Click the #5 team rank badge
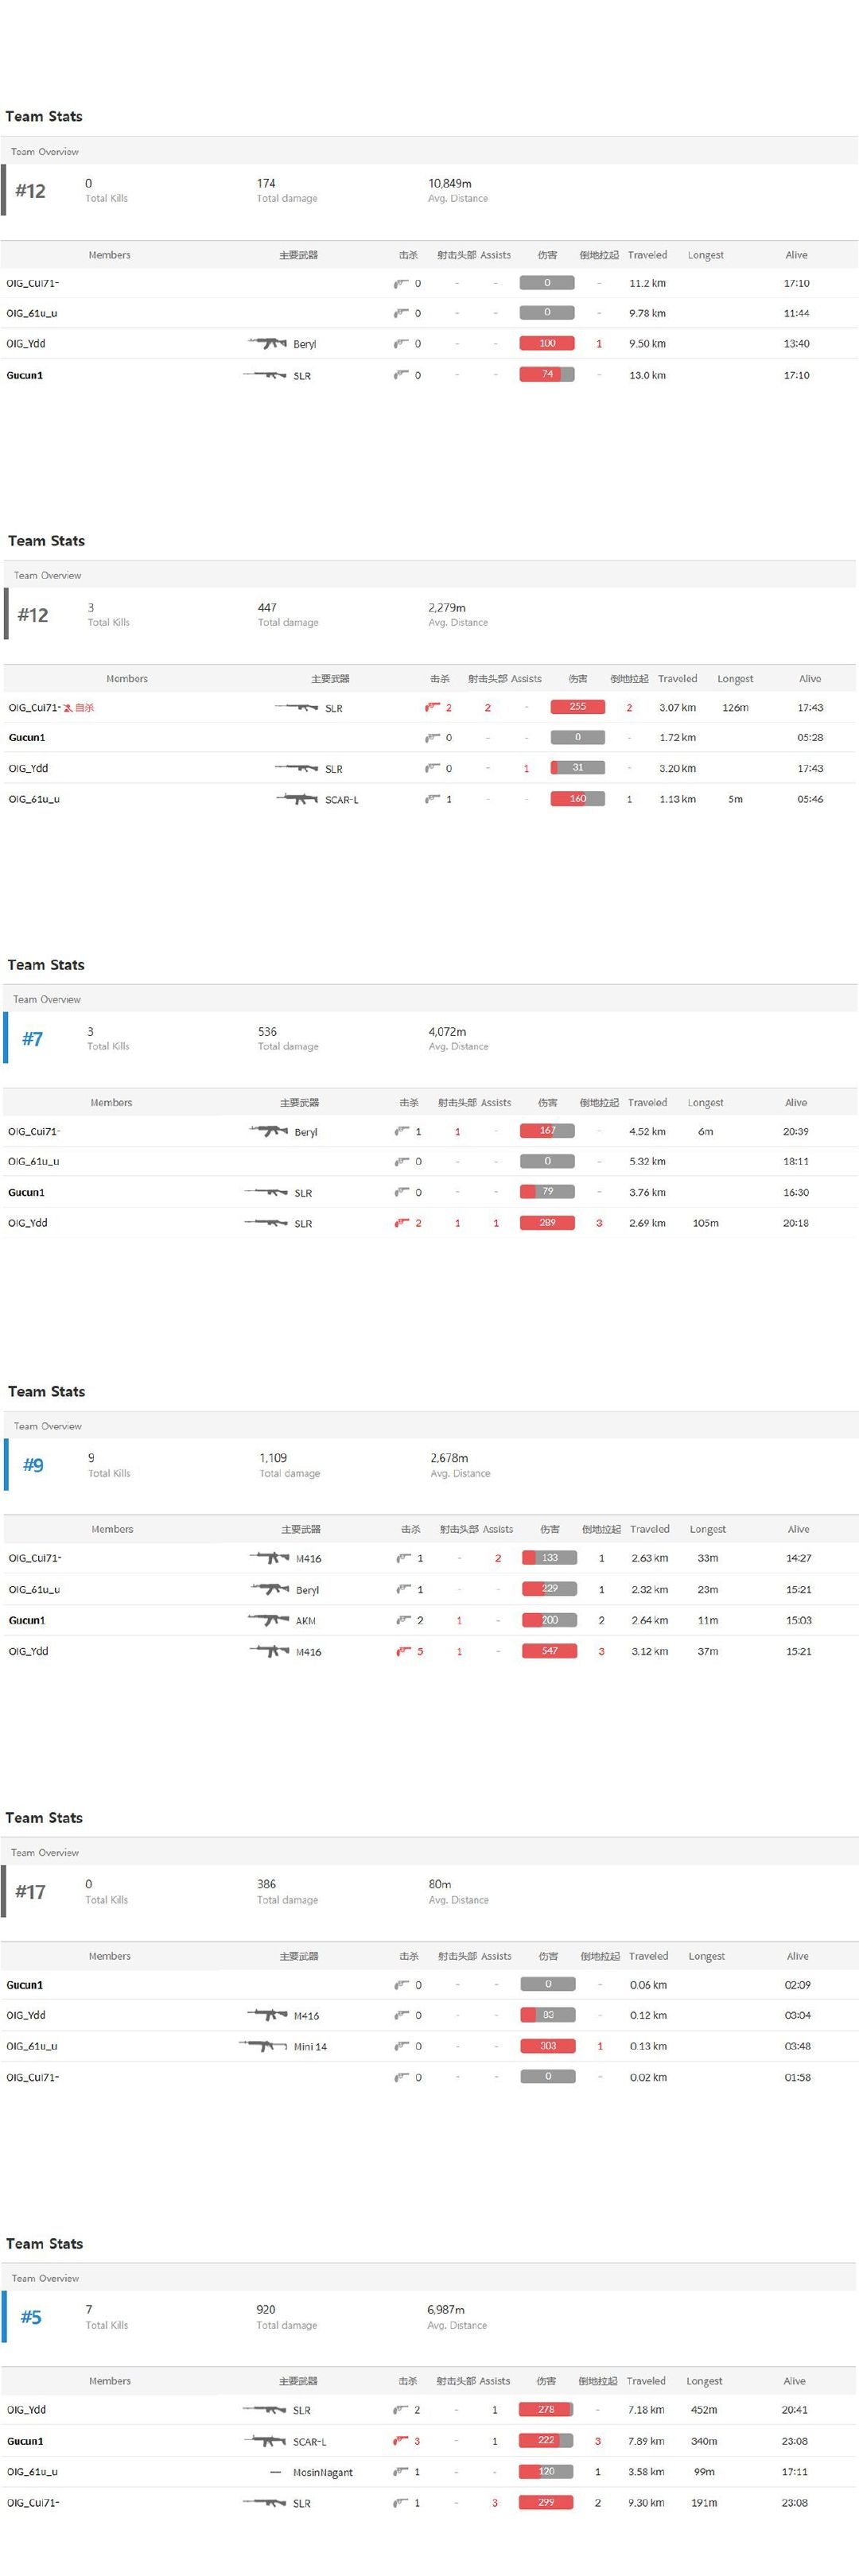 coord(31,2317)
